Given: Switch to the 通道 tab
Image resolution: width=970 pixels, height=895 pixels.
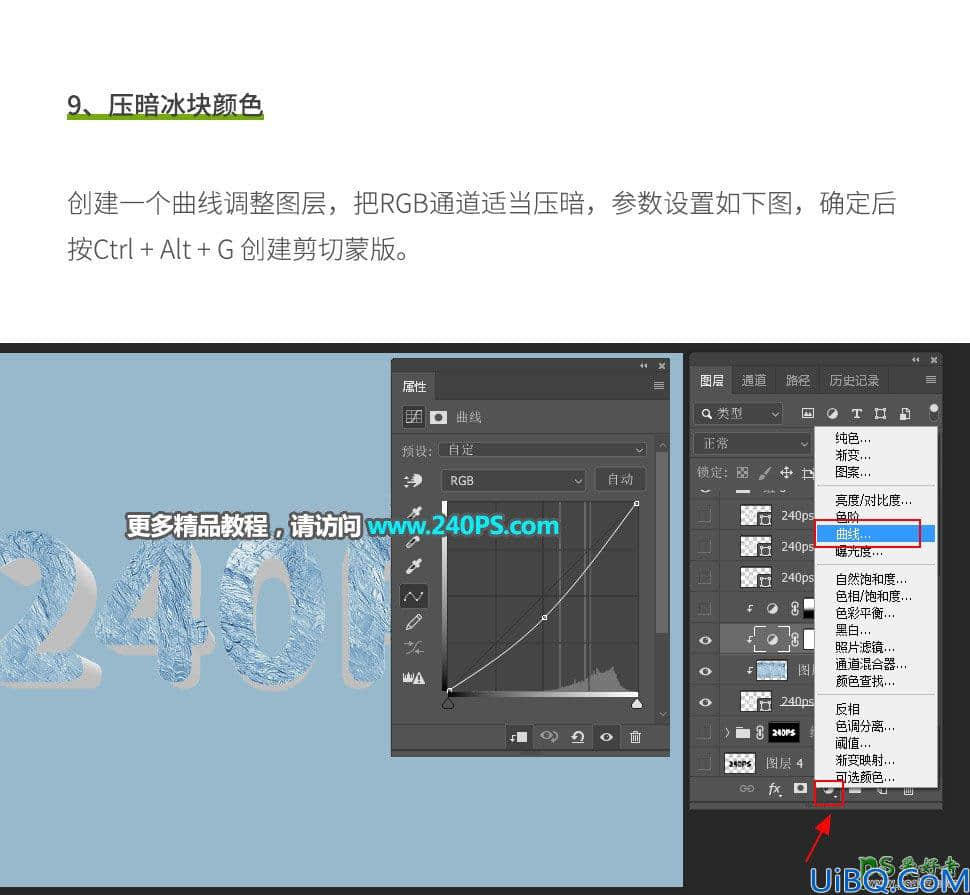Looking at the screenshot, I should [753, 380].
